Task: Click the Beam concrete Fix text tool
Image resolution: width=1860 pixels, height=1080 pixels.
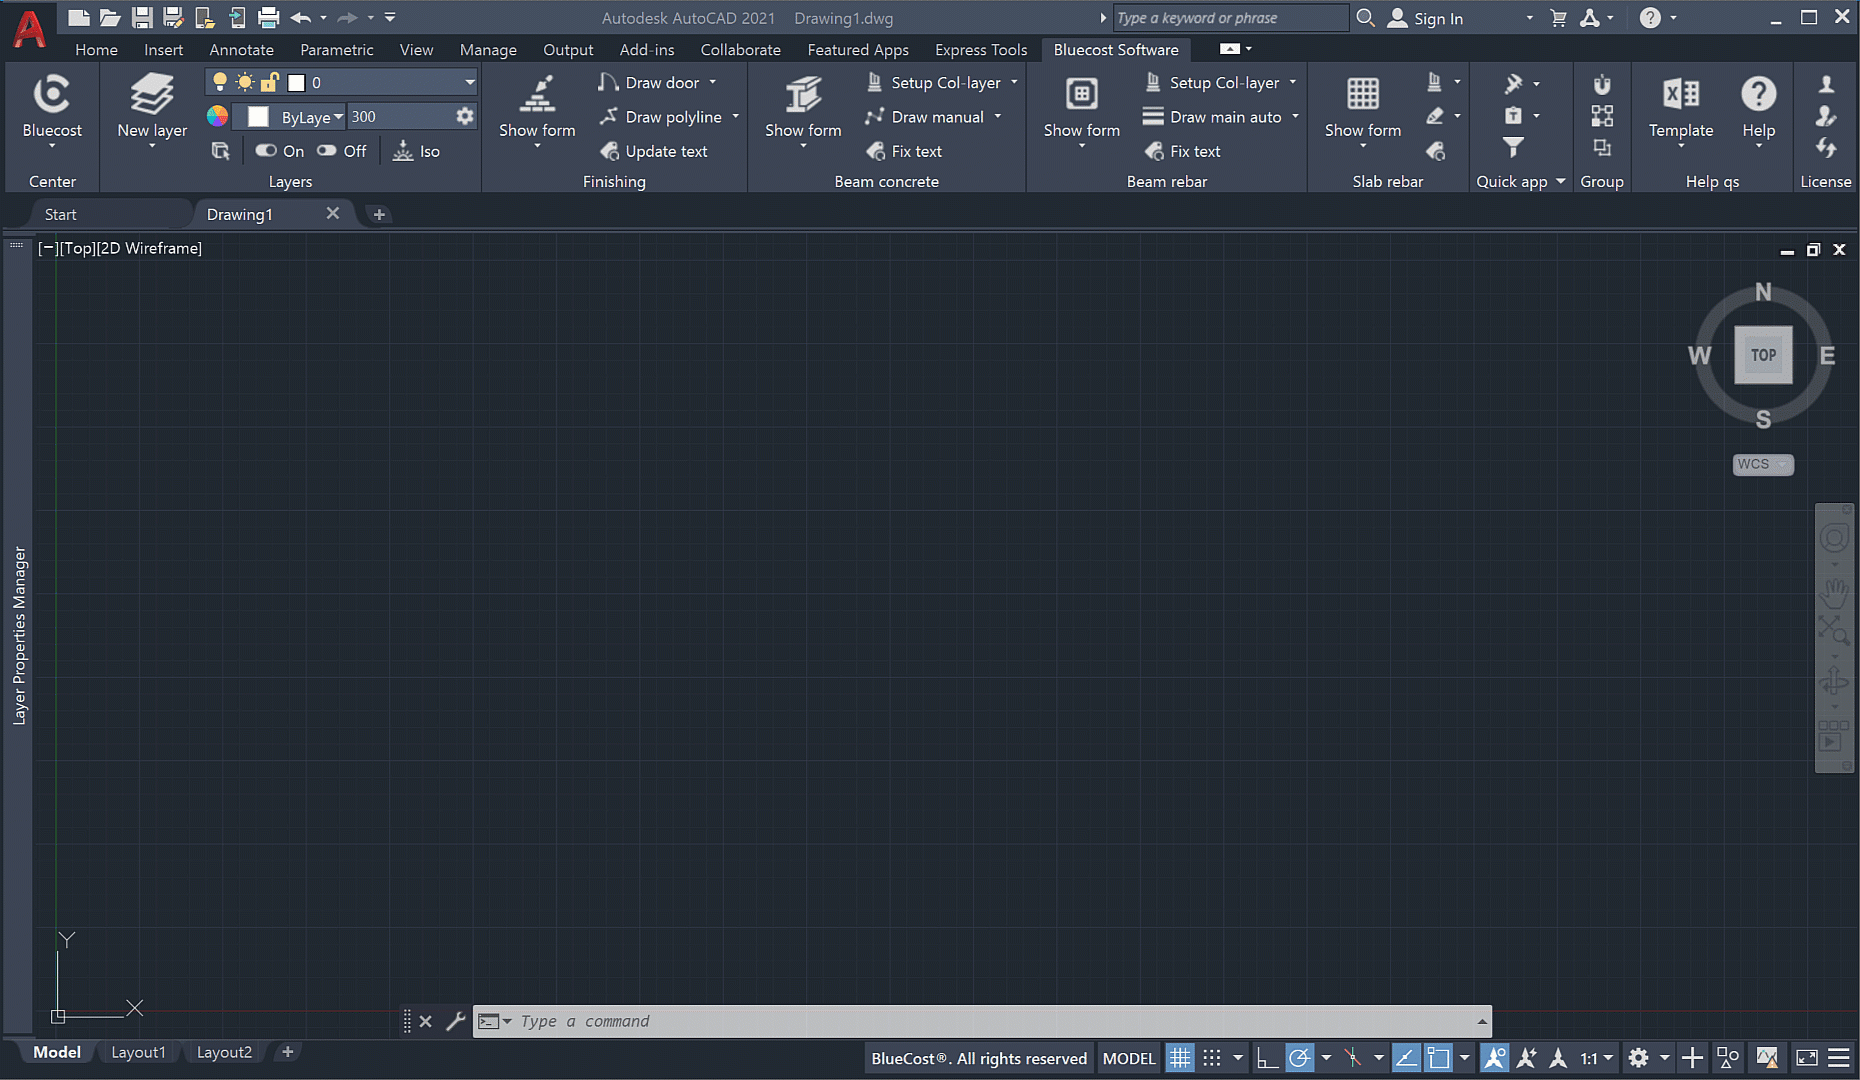Action: tap(904, 151)
